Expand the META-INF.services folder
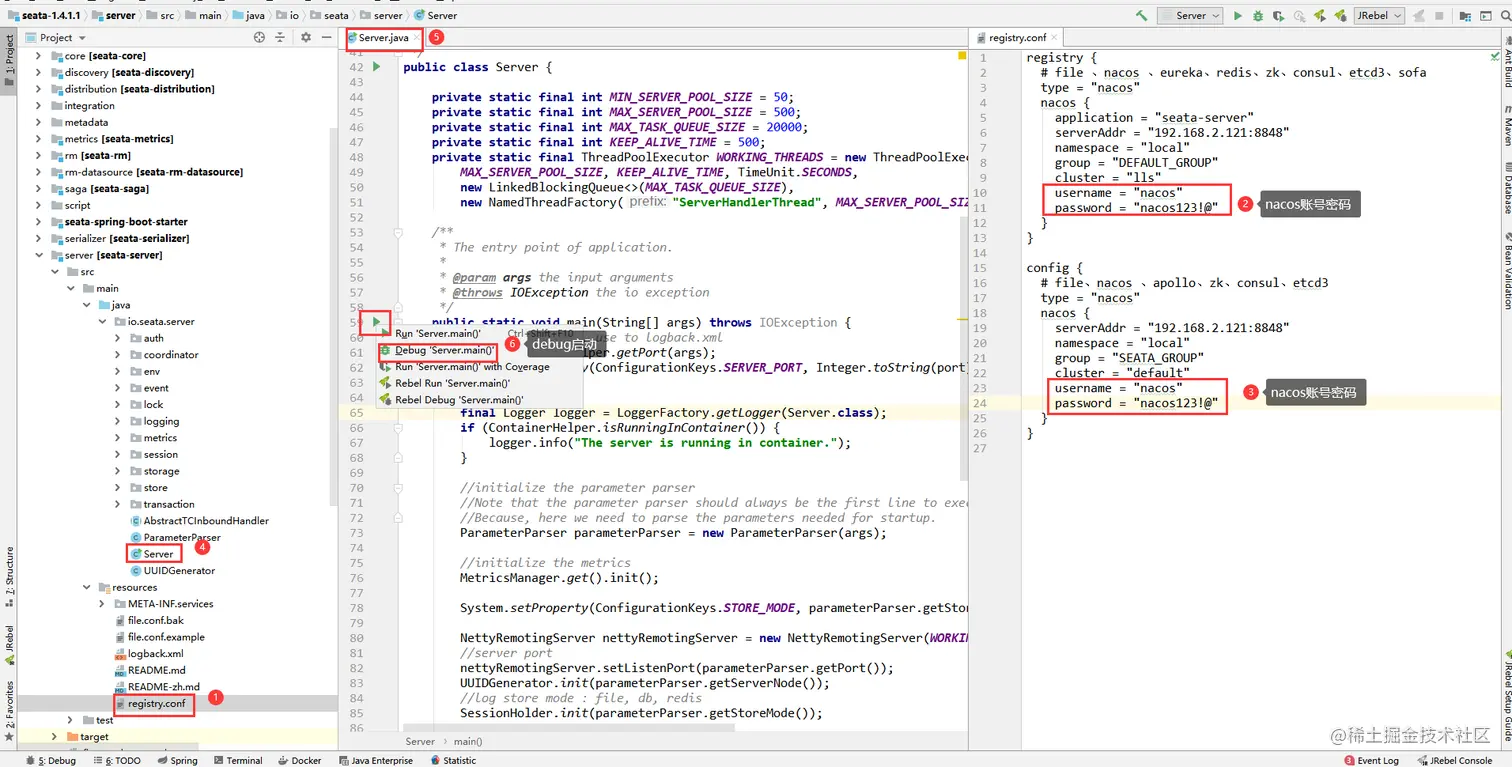 pyautogui.click(x=102, y=604)
